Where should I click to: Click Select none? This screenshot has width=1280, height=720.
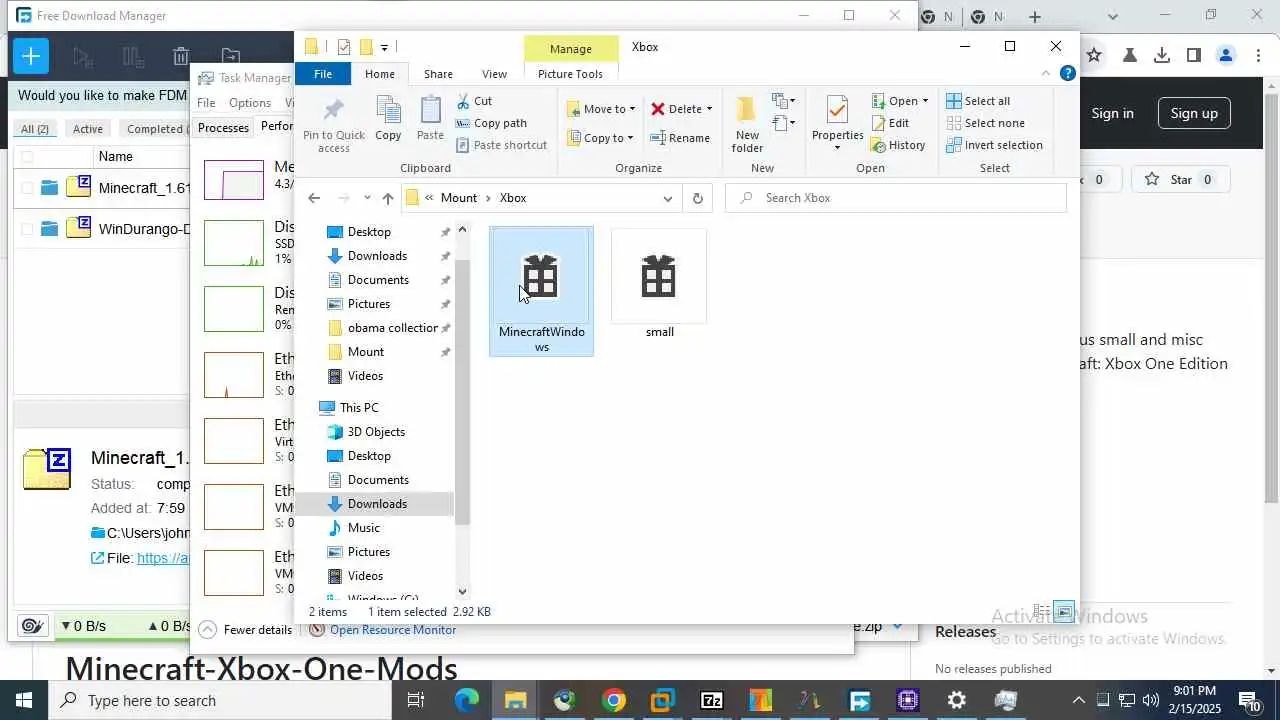click(985, 123)
